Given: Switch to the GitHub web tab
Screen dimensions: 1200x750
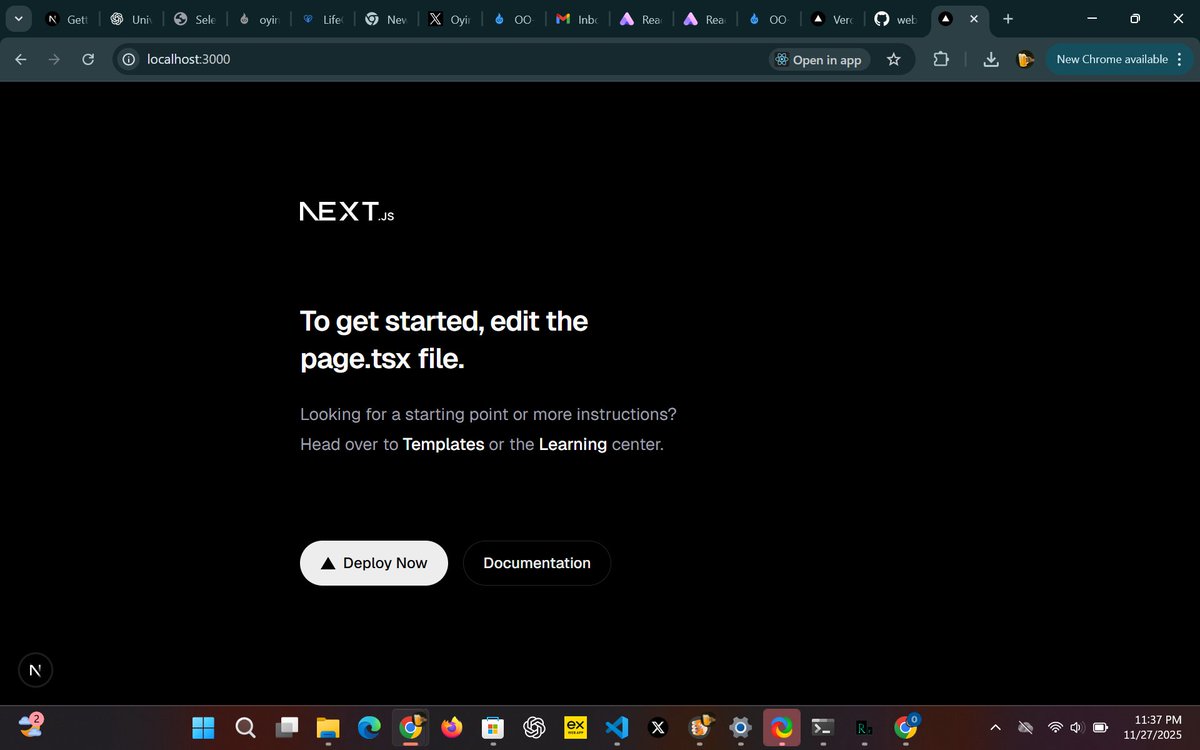Looking at the screenshot, I should point(897,18).
